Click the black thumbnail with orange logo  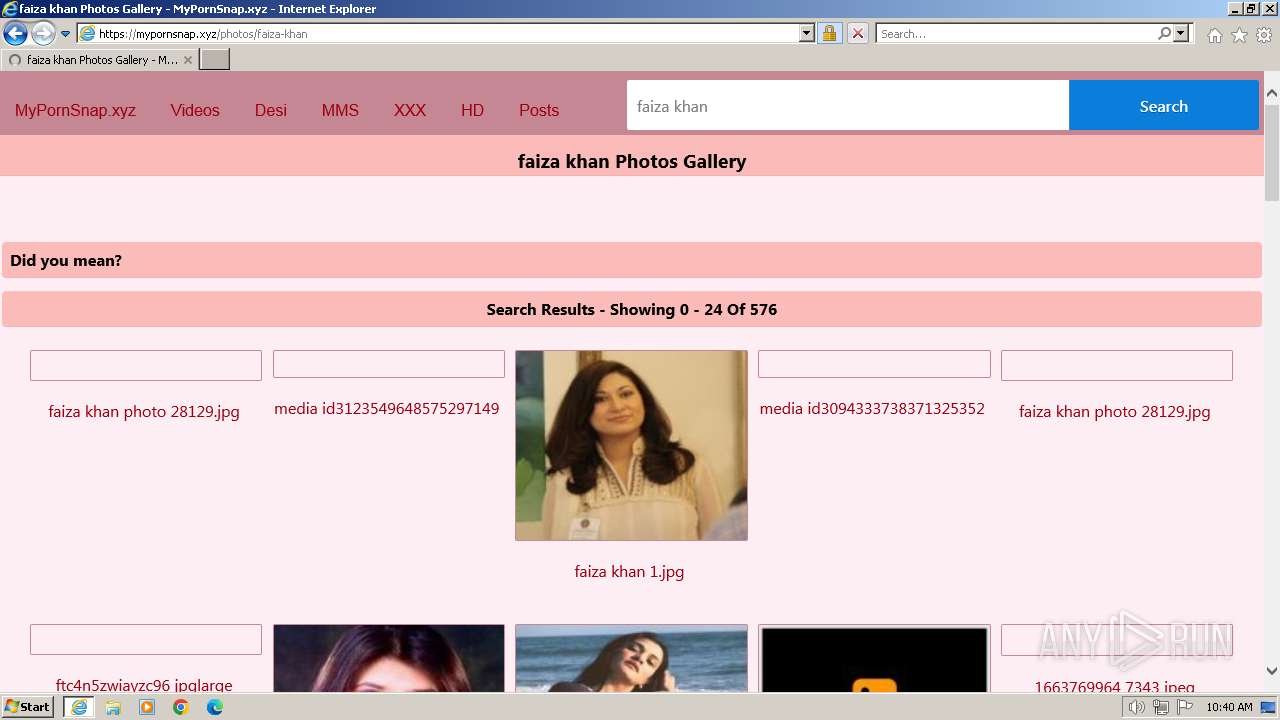874,658
